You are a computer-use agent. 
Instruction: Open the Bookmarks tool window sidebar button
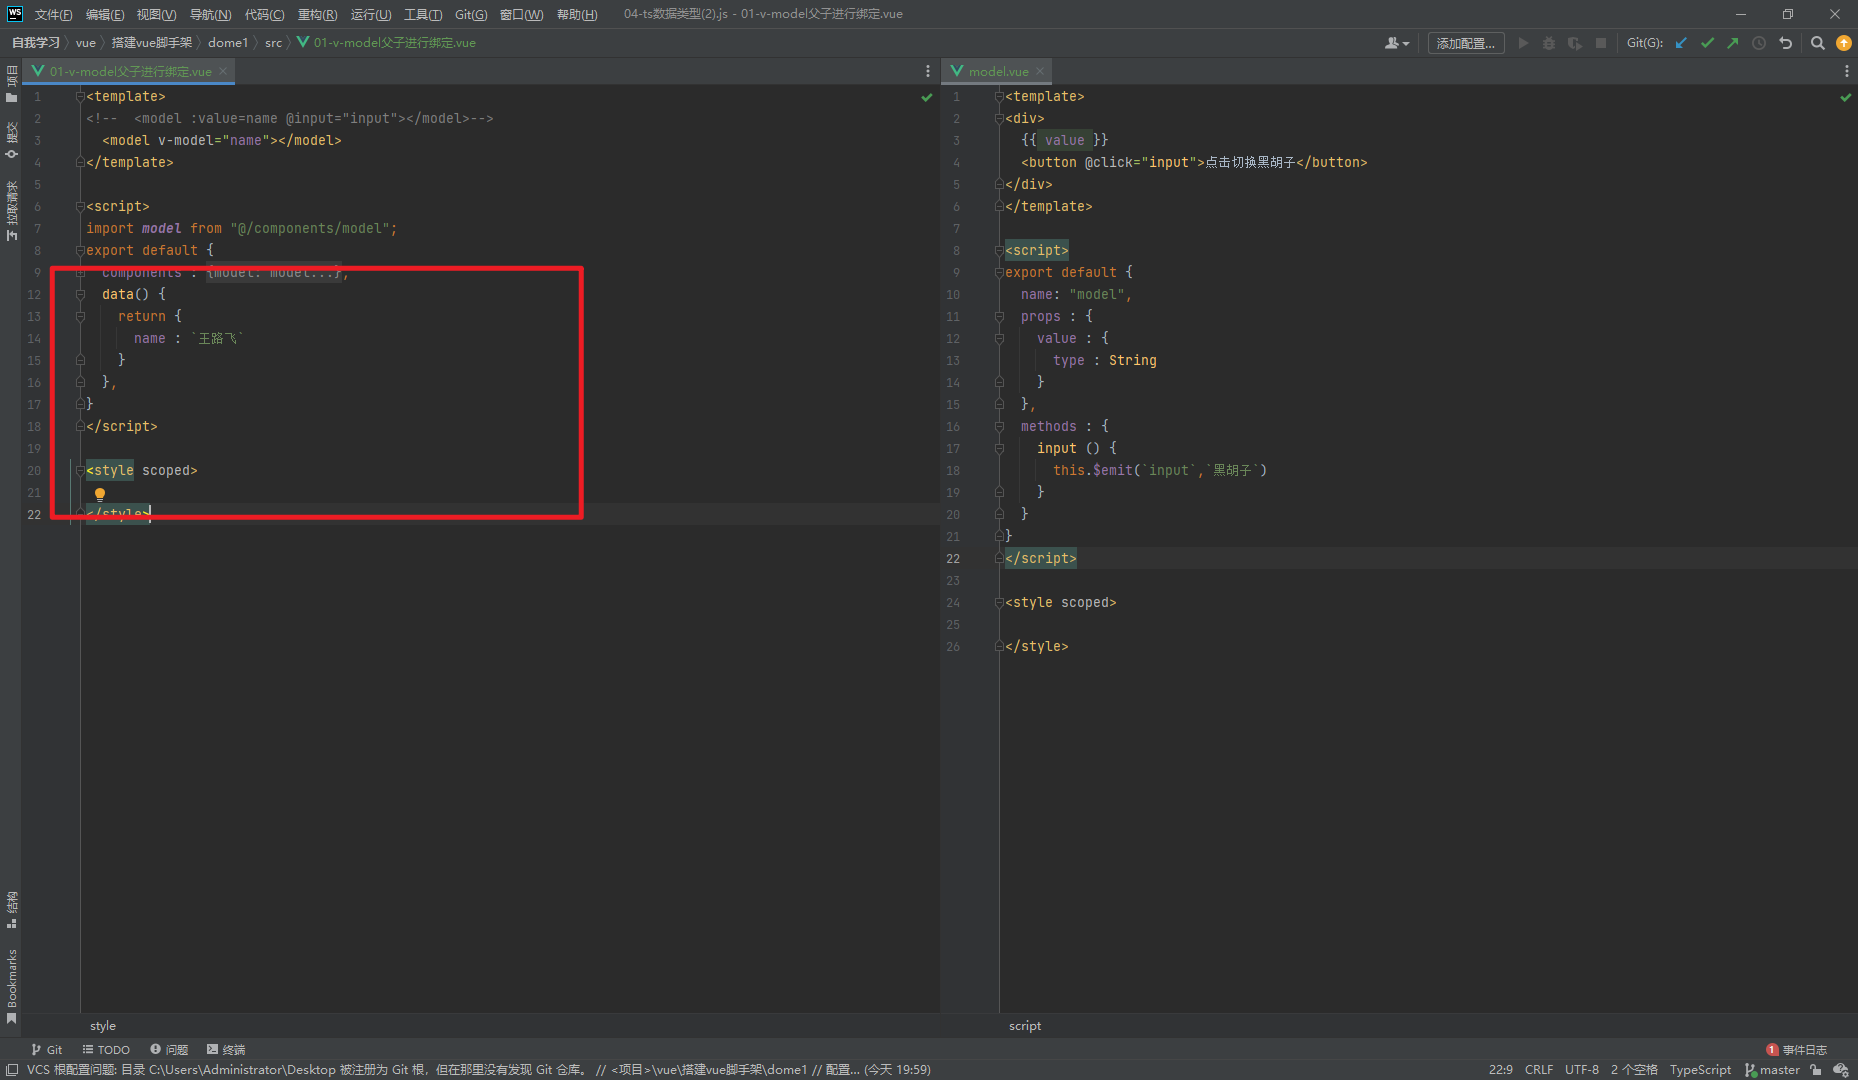point(12,987)
